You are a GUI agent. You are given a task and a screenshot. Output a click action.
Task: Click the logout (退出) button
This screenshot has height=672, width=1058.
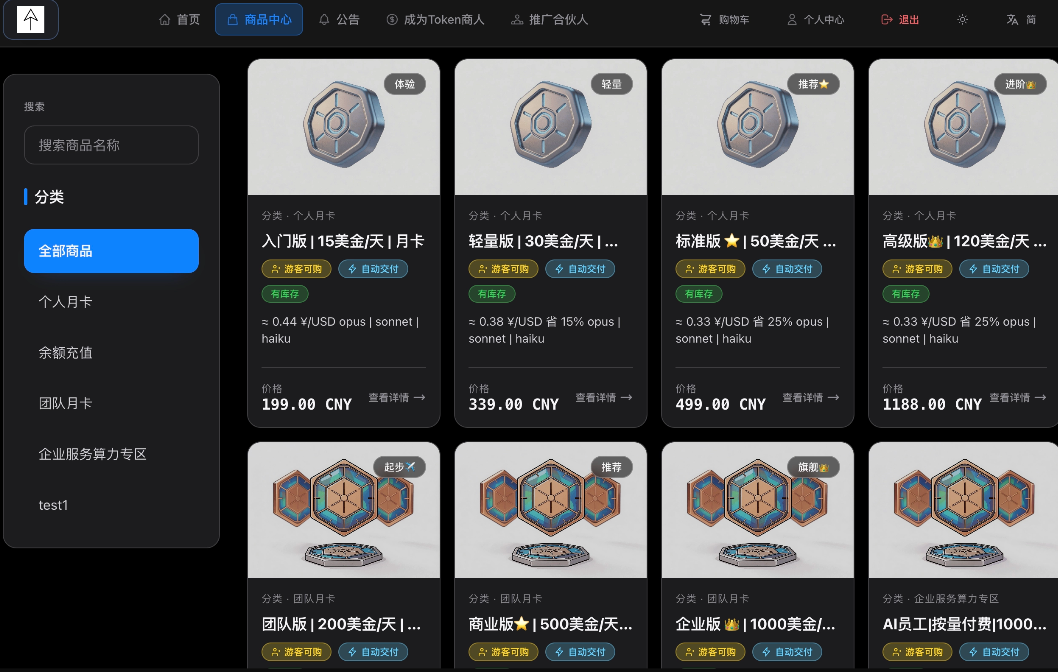click(900, 20)
